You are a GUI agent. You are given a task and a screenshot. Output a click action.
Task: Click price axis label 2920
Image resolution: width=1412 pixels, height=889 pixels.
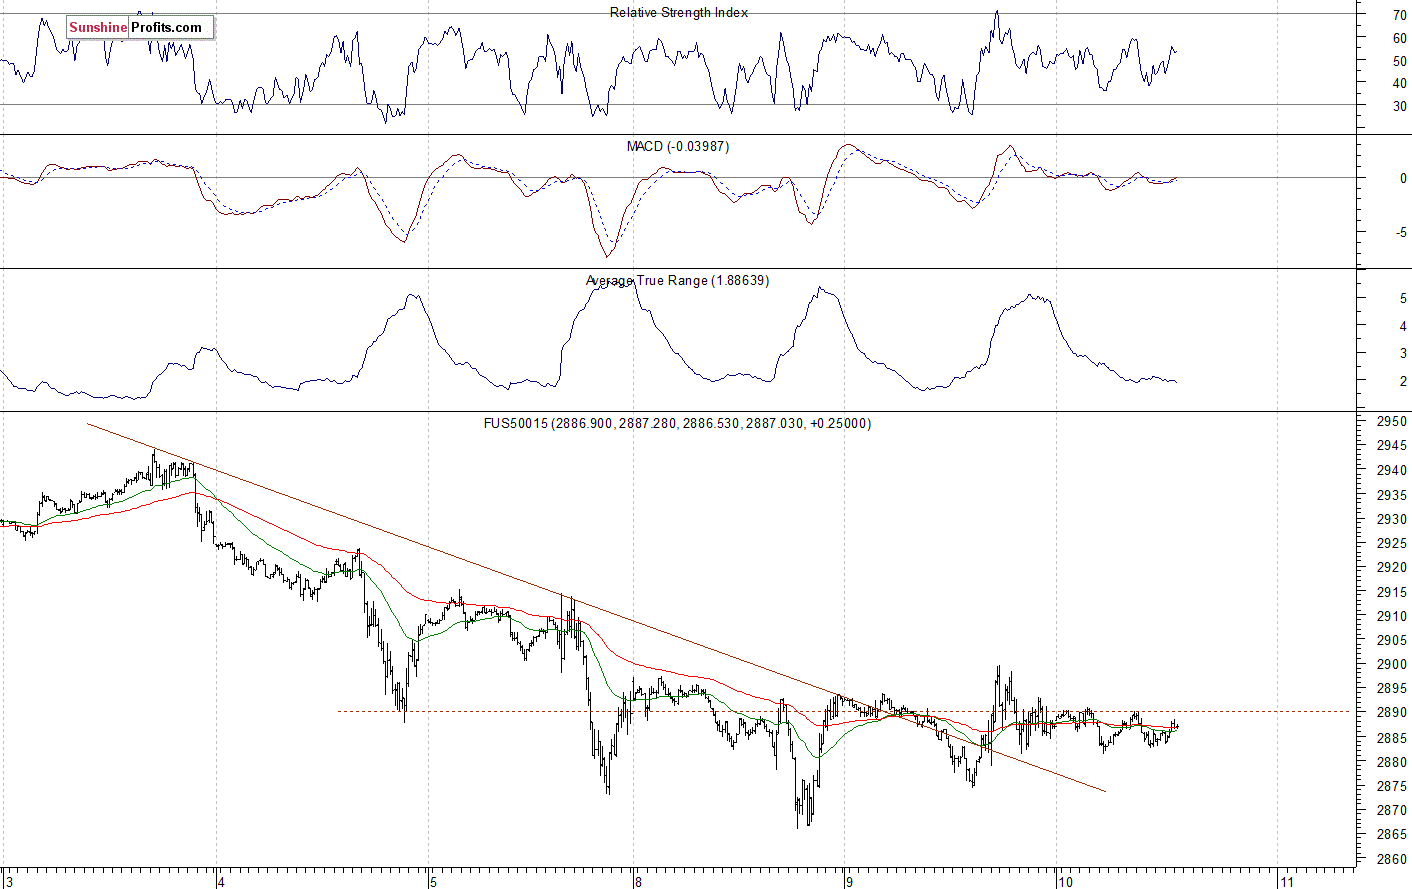click(1392, 568)
